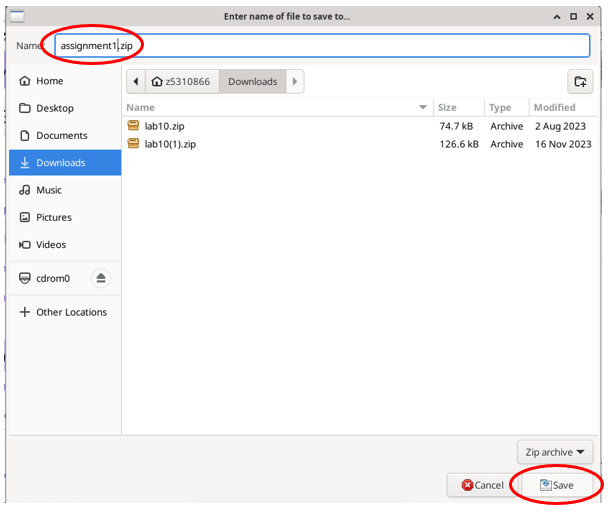This screenshot has width=610, height=512.
Task: Open Other Locations in sidebar
Action: click(x=65, y=312)
